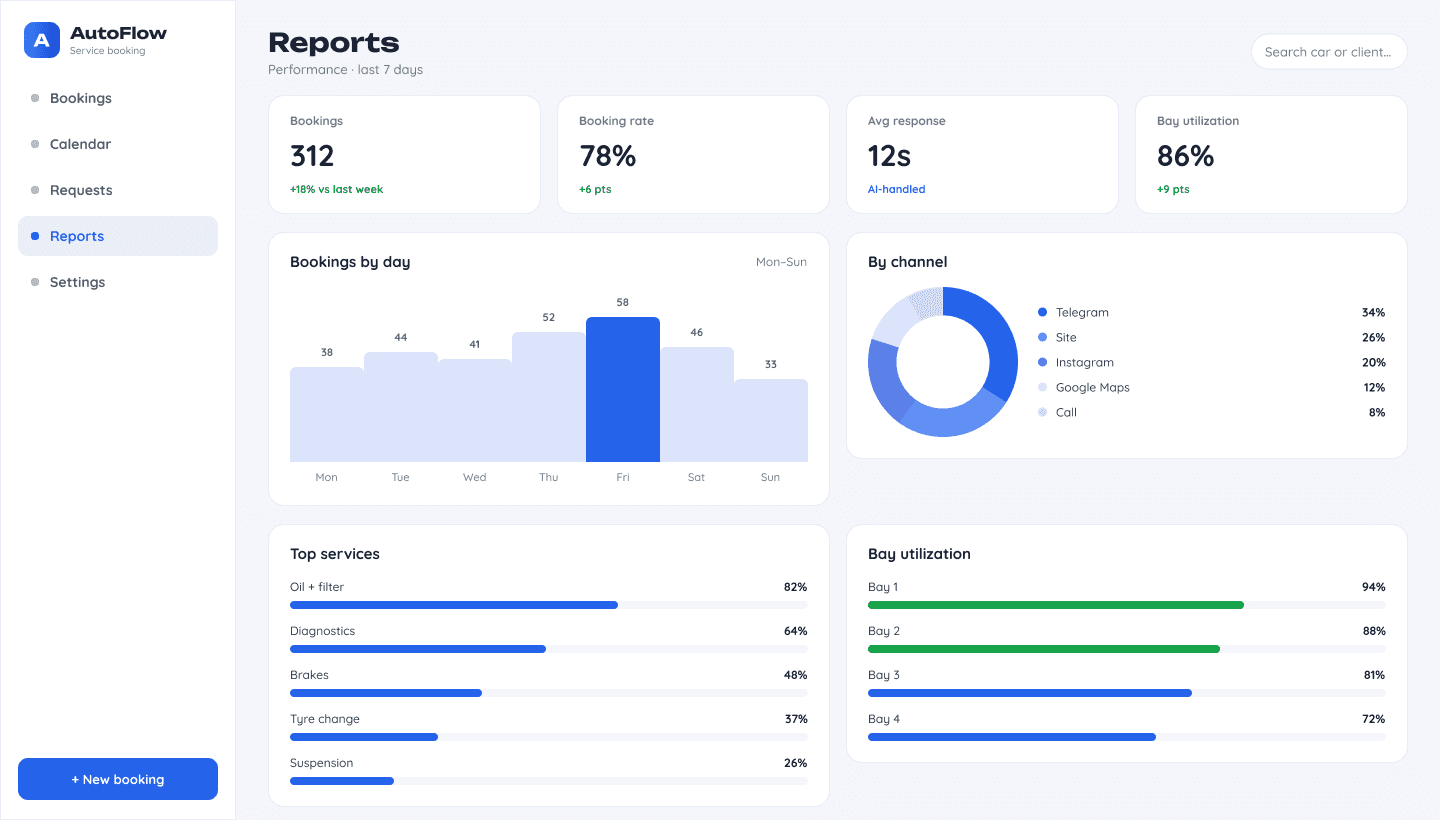The width and height of the screenshot is (1440, 820).
Task: Select the Sunday bar showing 33
Action: point(771,420)
